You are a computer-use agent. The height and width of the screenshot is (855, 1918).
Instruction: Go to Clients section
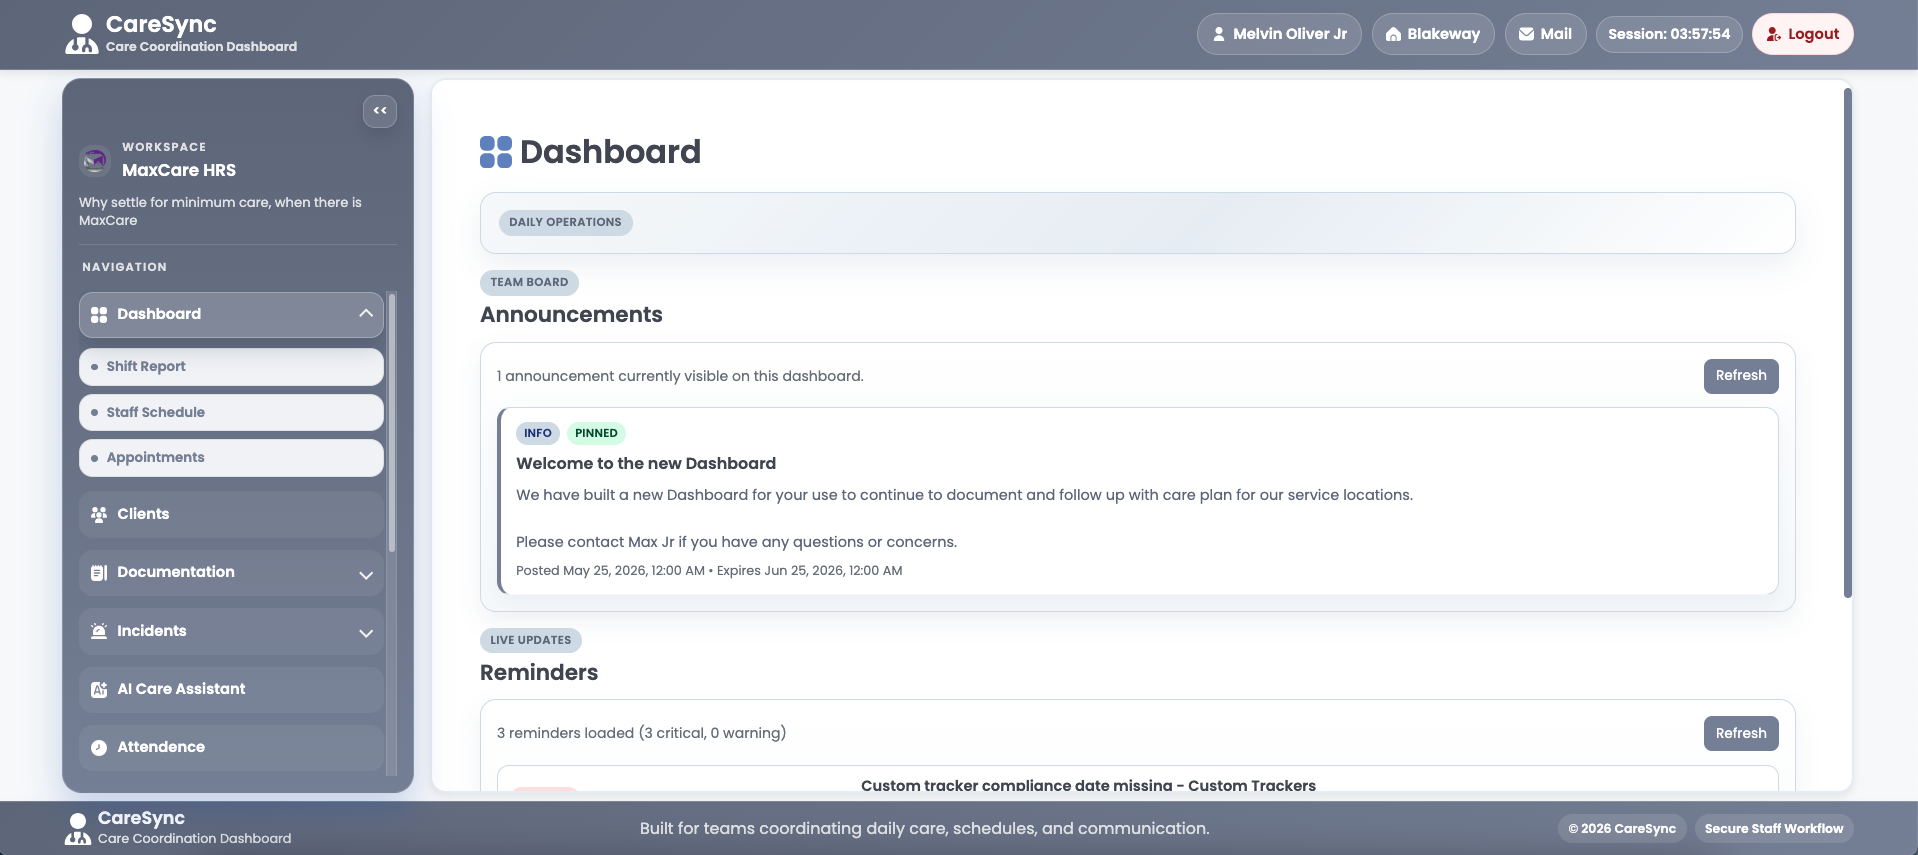231,514
